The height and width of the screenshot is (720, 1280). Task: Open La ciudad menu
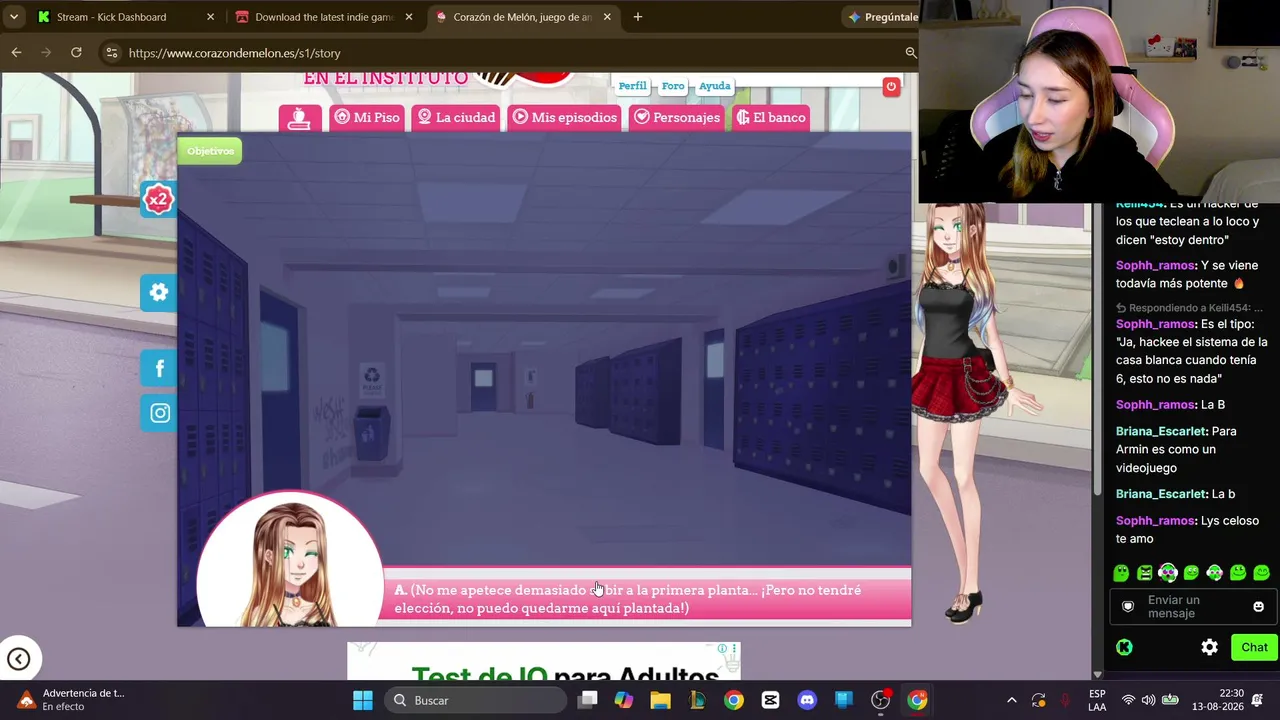456,118
